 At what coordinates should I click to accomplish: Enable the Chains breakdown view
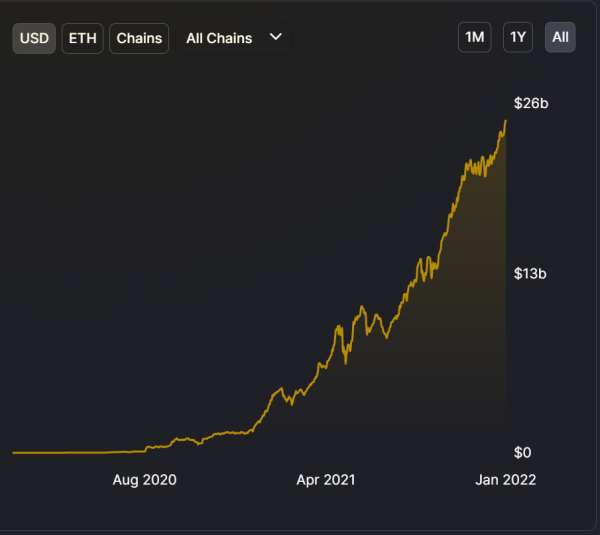click(139, 38)
